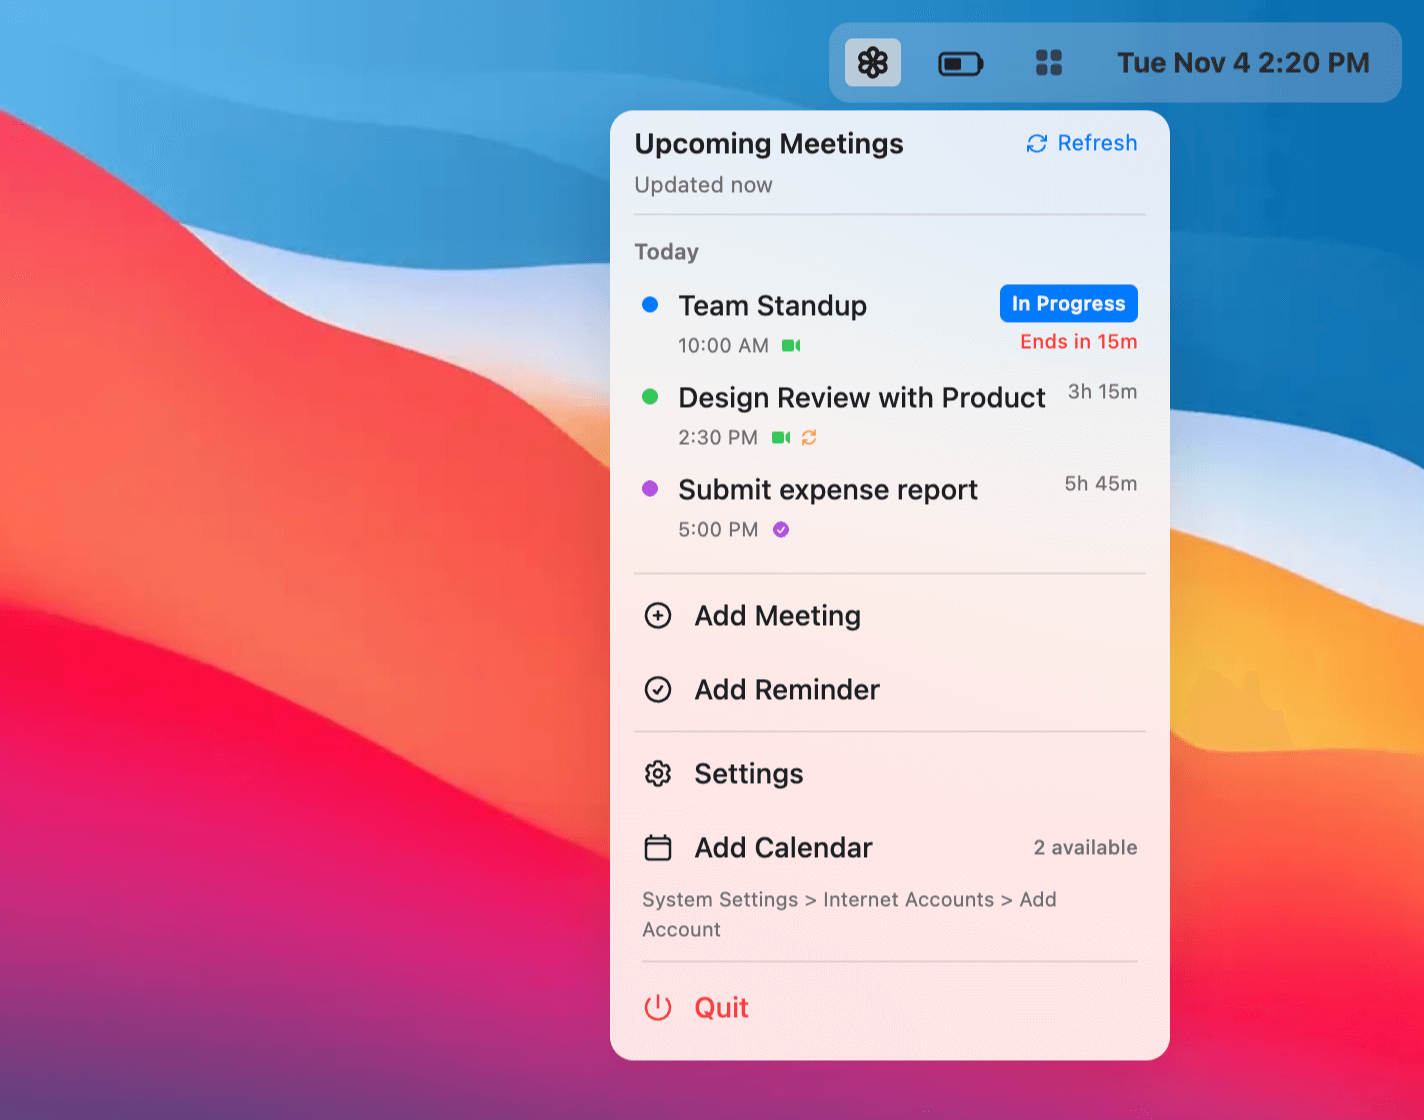Click the red power icon beside Quit
The height and width of the screenshot is (1120, 1424).
tap(658, 1008)
